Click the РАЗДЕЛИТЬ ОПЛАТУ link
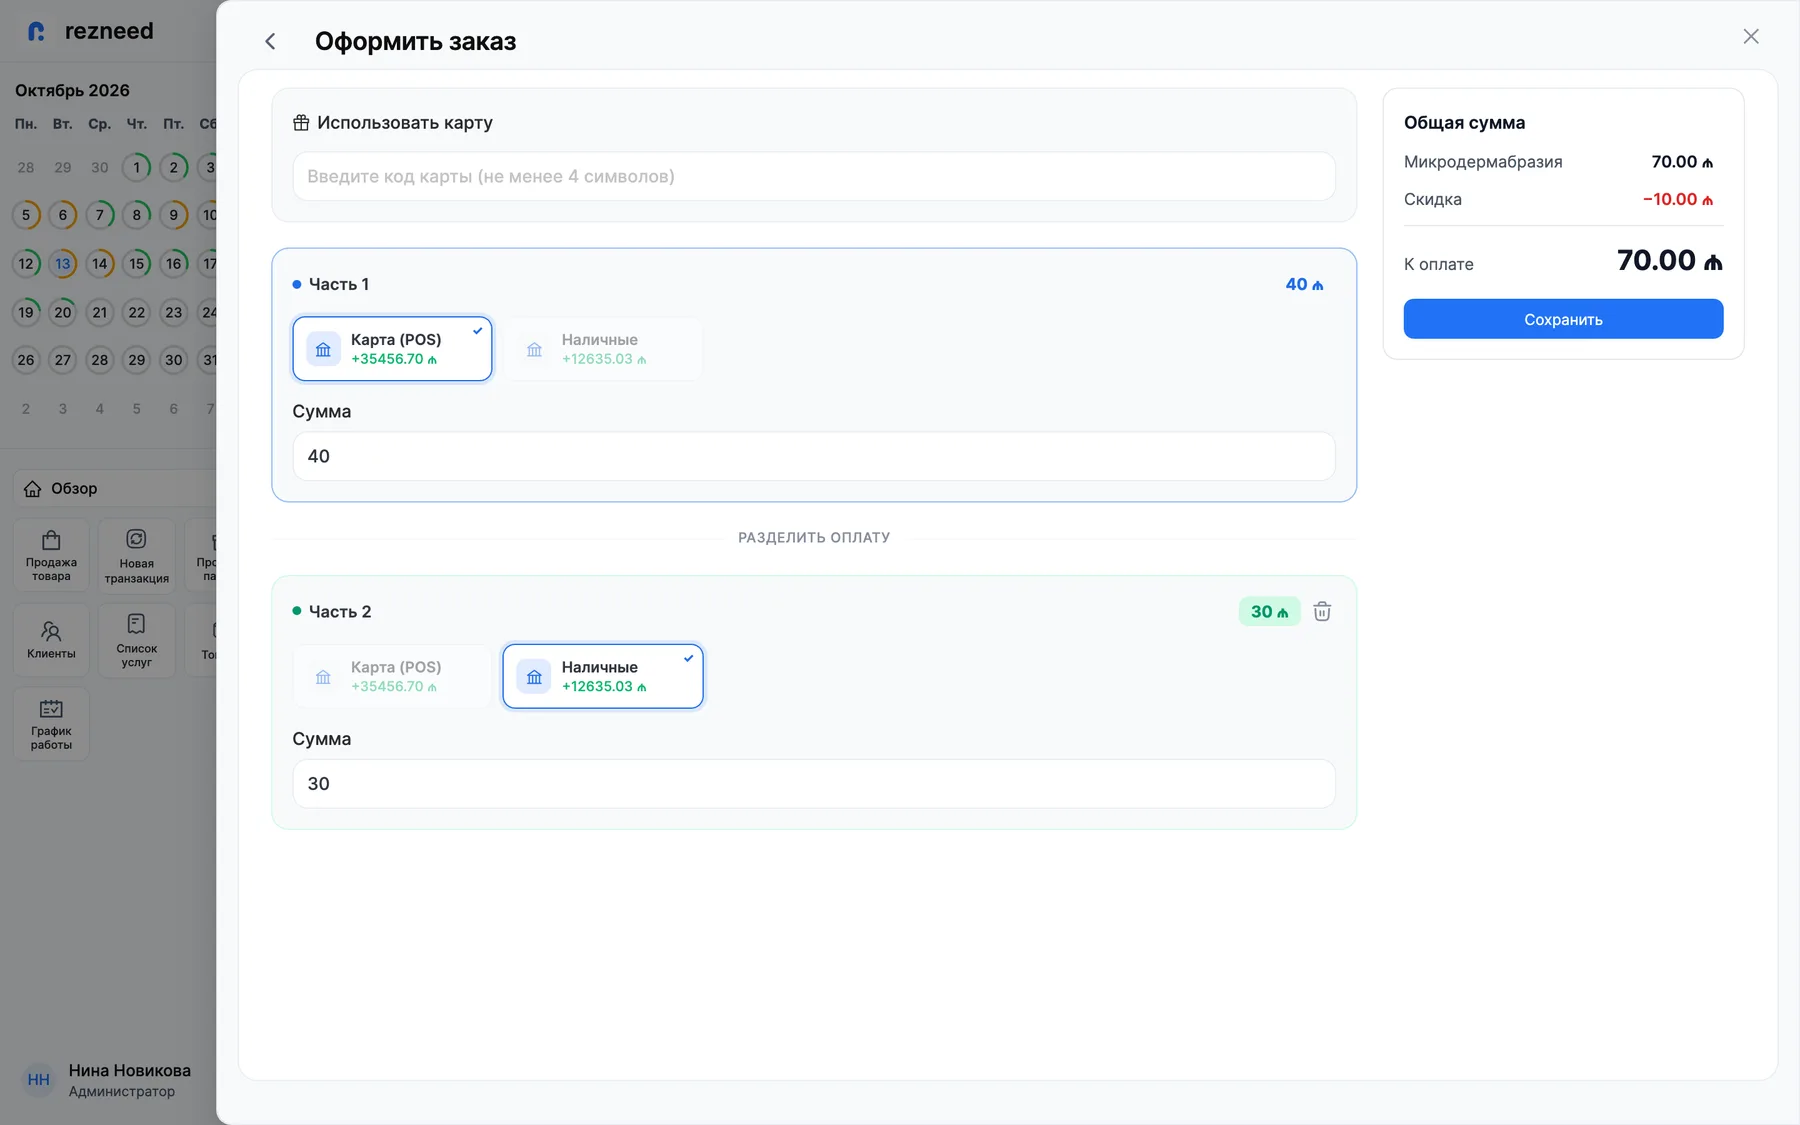 click(x=814, y=538)
